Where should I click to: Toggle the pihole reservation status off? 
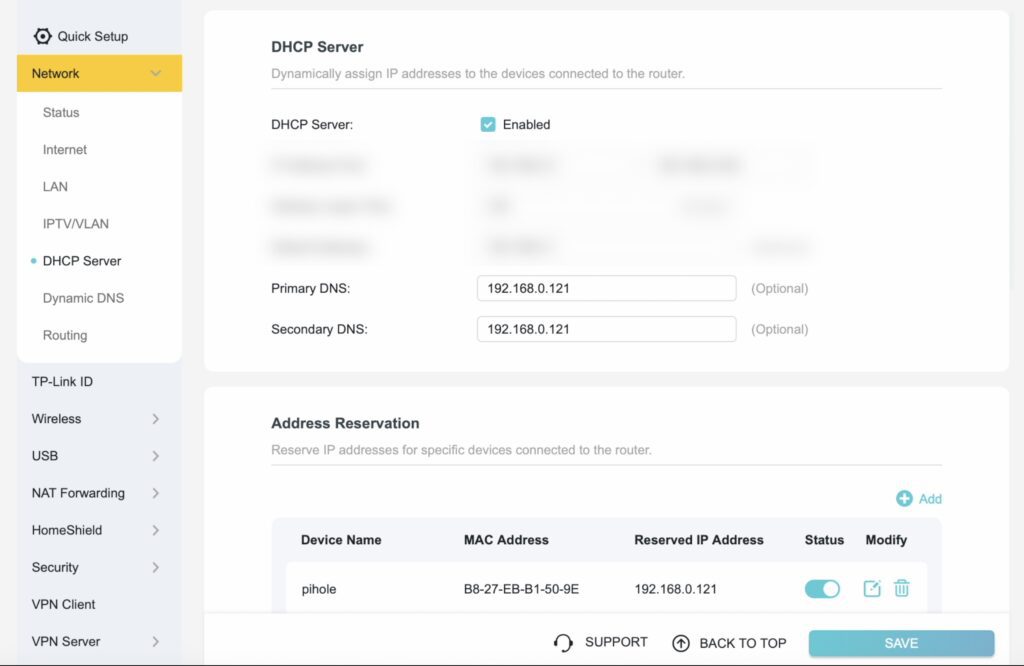pos(822,589)
